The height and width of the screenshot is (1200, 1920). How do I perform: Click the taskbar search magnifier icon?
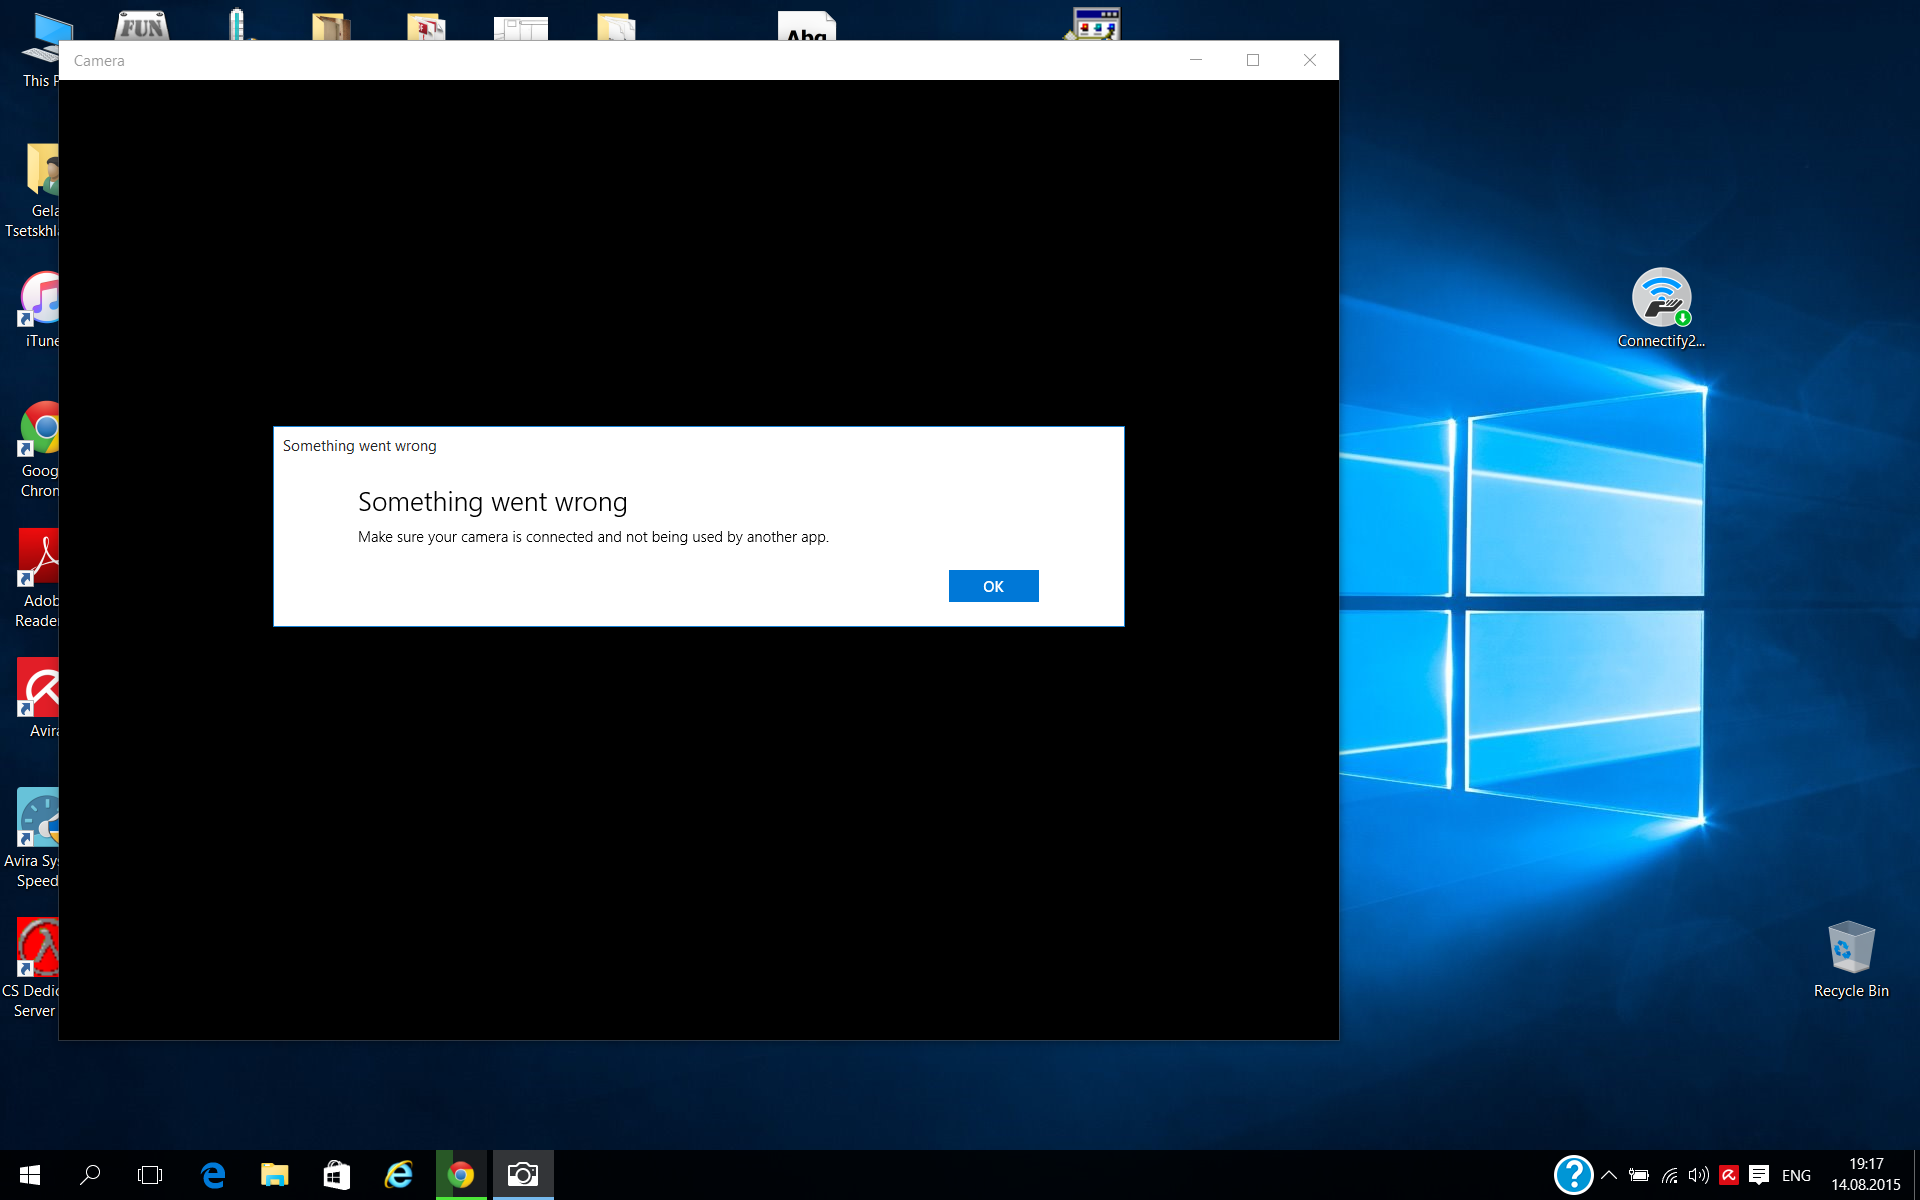click(90, 1175)
